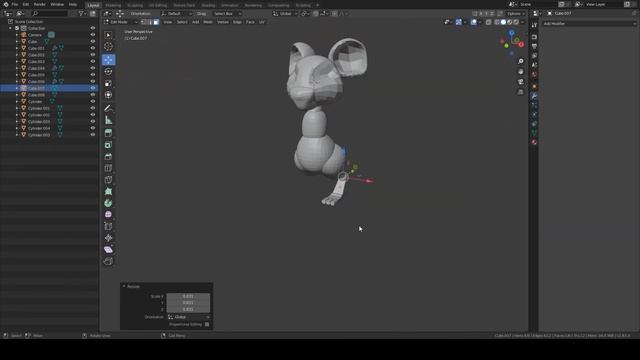640x360 pixels.
Task: Open the Modifier properties wrench tab
Action: pyautogui.click(x=534, y=96)
